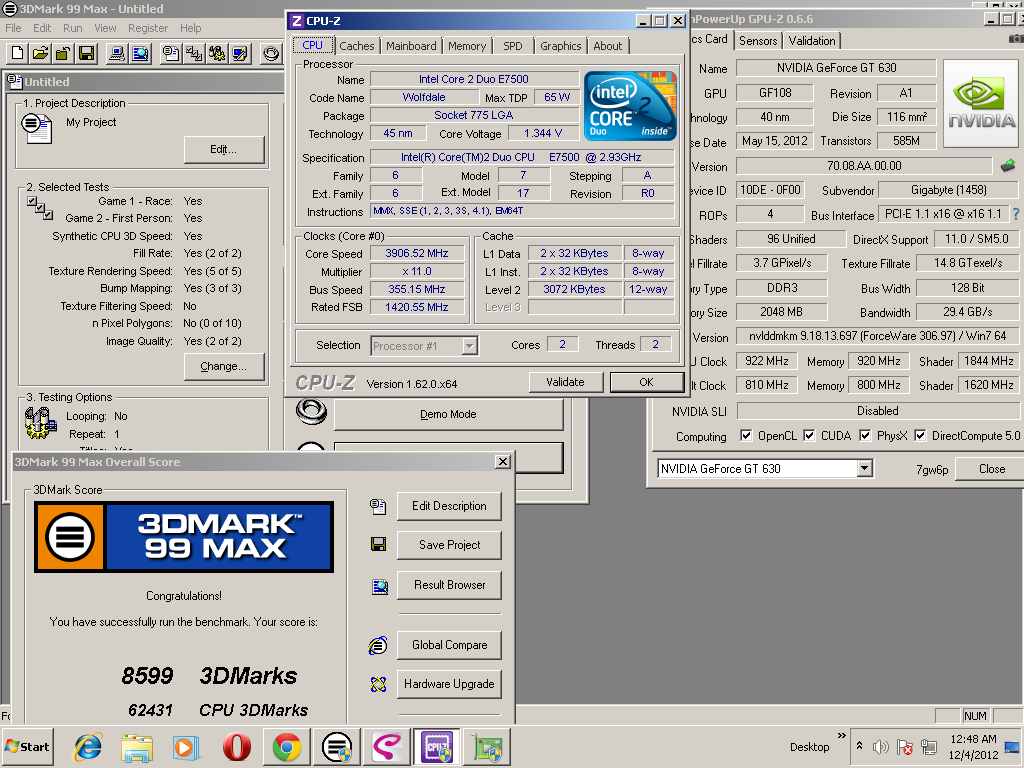Screen dimensions: 1024x768
Task: Click the Hardware Upgrade button
Action: (449, 684)
